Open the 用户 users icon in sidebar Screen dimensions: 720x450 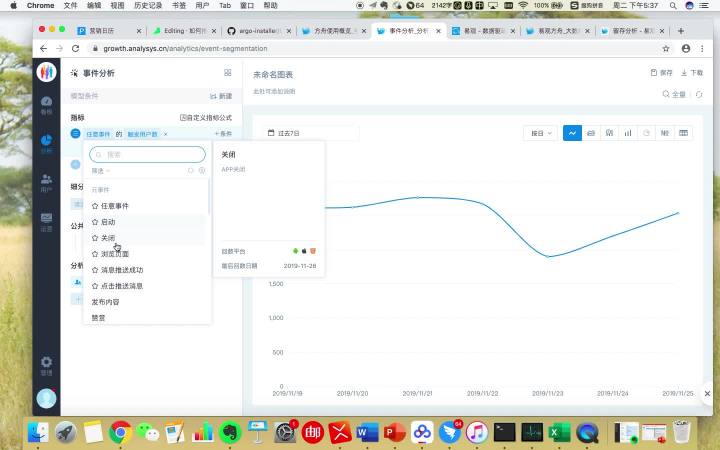(x=46, y=182)
